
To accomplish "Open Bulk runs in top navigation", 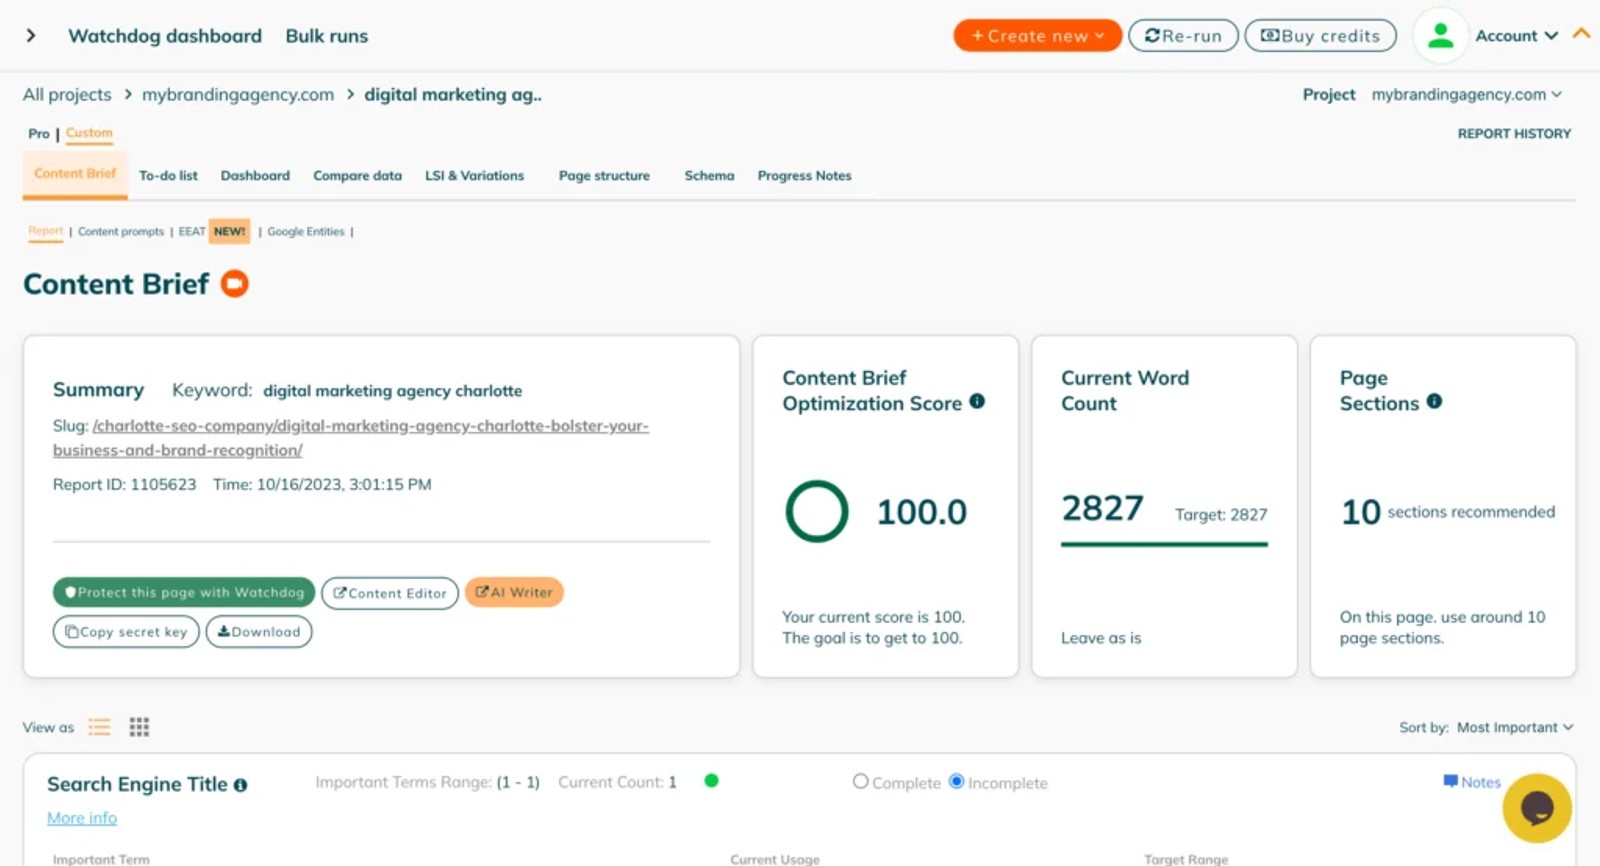I will [x=326, y=36].
